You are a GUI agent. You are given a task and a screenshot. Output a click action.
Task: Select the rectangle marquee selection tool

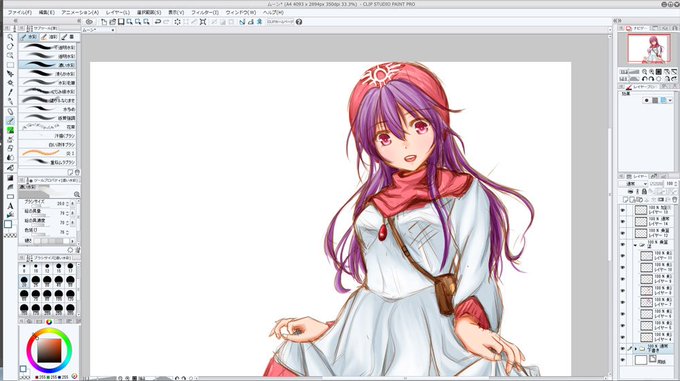pyautogui.click(x=10, y=65)
